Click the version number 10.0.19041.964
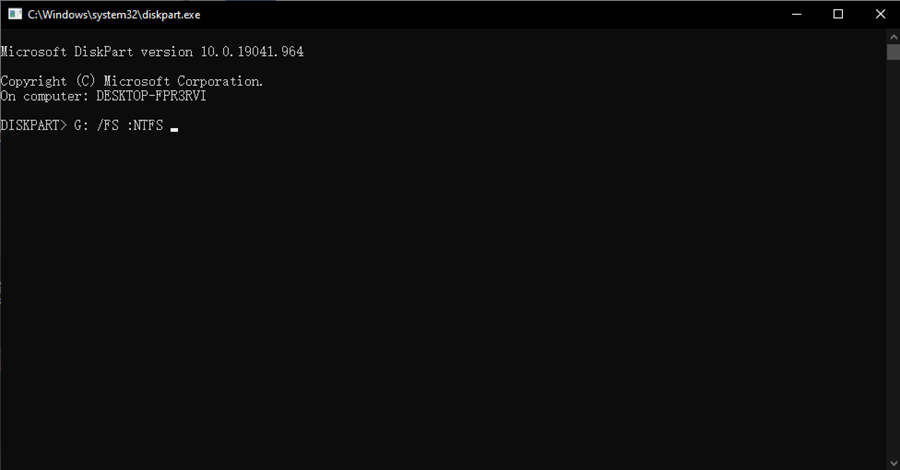This screenshot has height=470, width=900. 252,52
